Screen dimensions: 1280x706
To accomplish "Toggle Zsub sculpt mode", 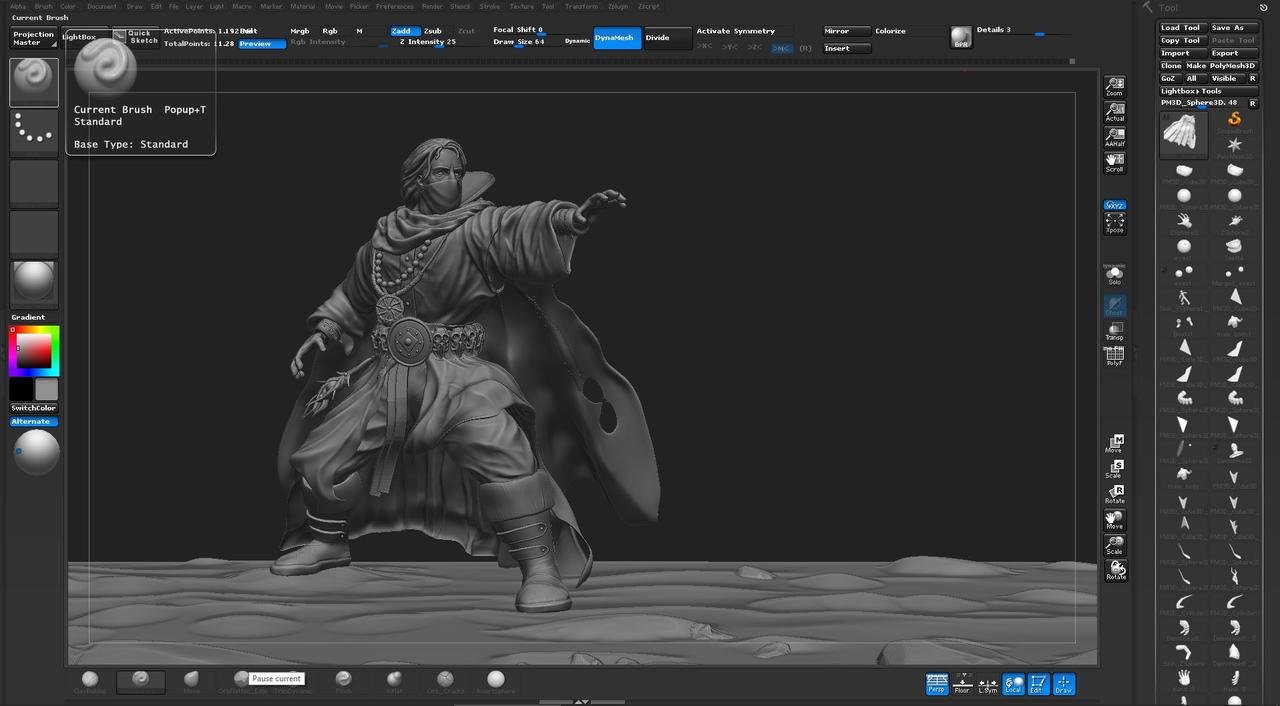I will (x=433, y=31).
